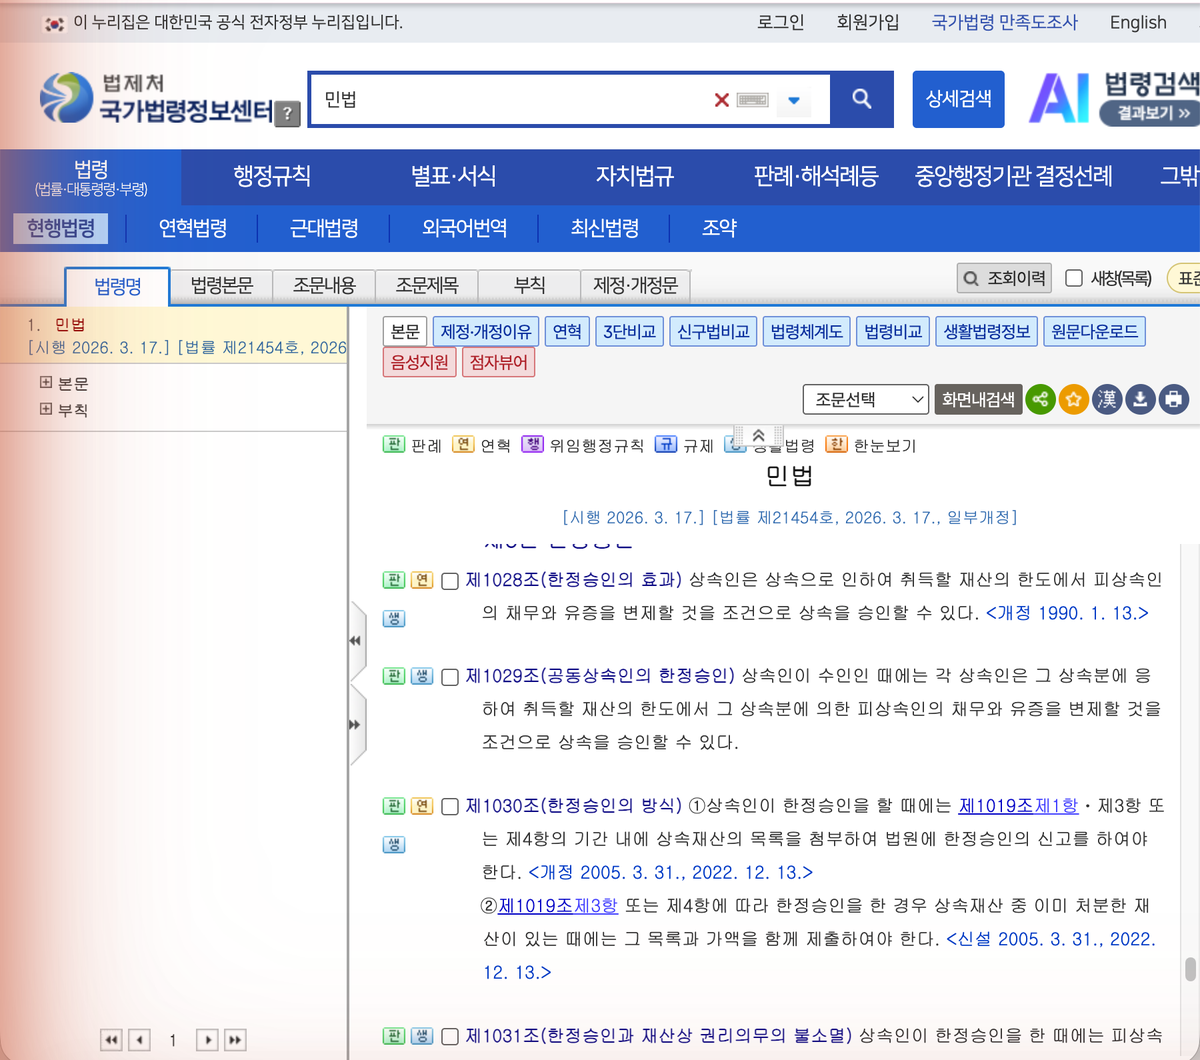Viewport: 1200px width, 1060px height.
Task: Follow the 제1019조제1항 link
Action: click(x=1018, y=805)
